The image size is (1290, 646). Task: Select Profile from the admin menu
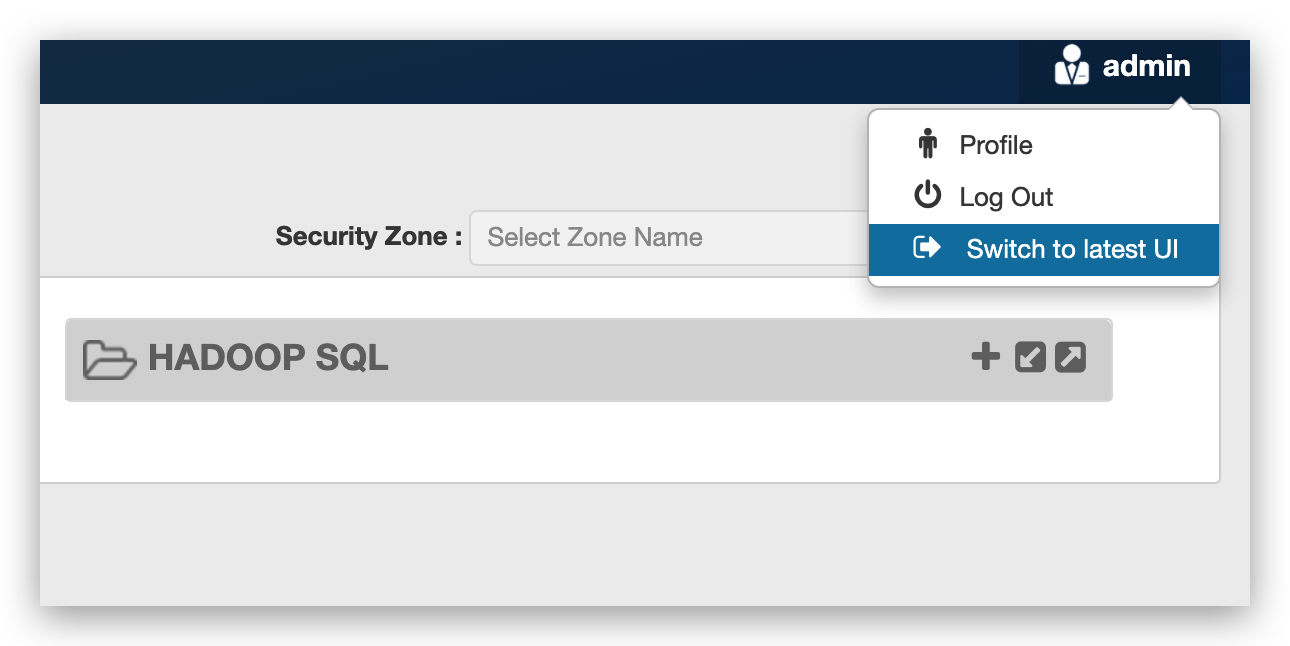(x=996, y=144)
